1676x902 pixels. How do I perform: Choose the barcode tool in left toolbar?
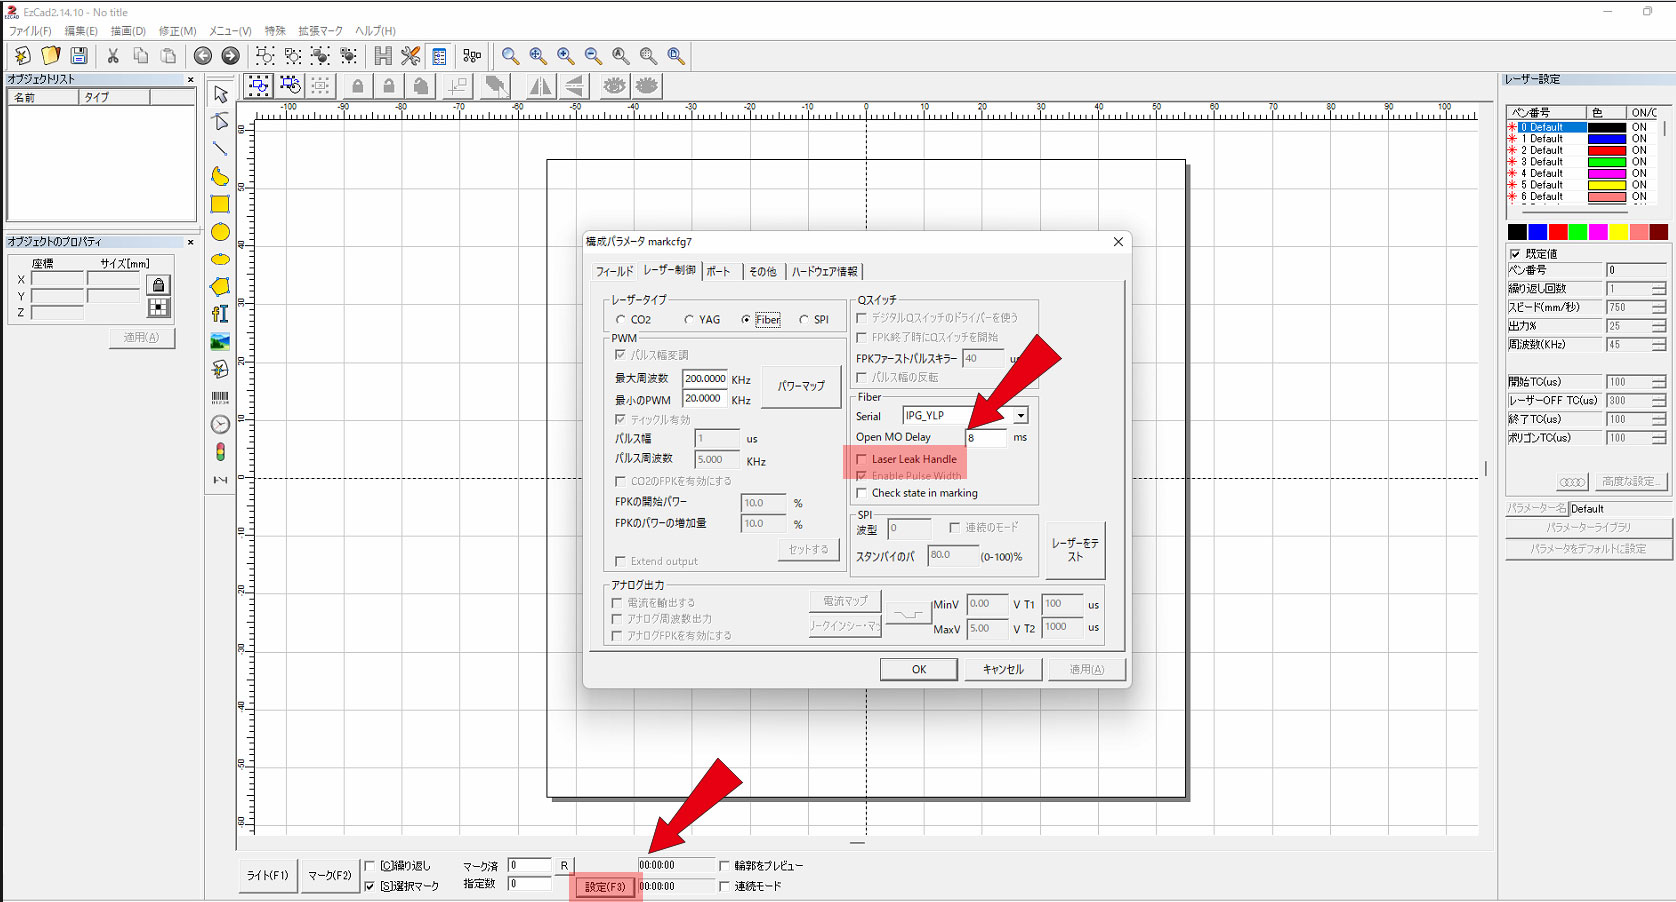pos(220,397)
